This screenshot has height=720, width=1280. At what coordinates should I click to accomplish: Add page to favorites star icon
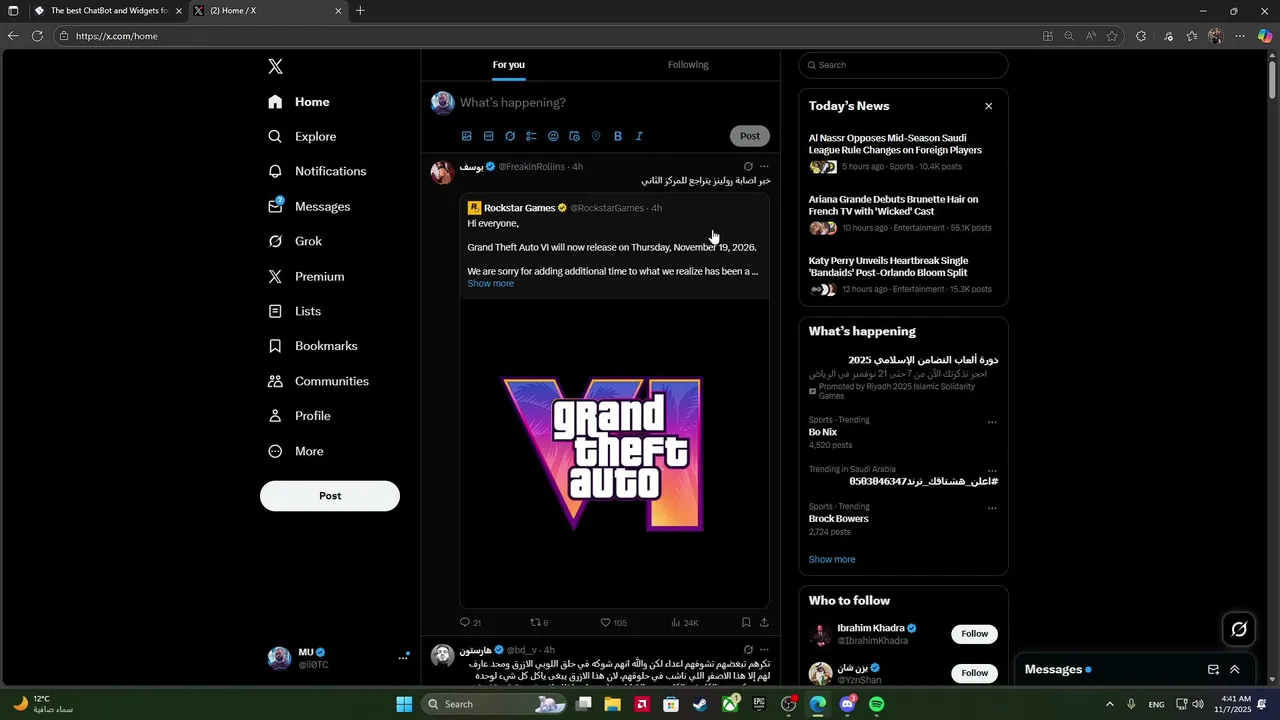point(1112,36)
